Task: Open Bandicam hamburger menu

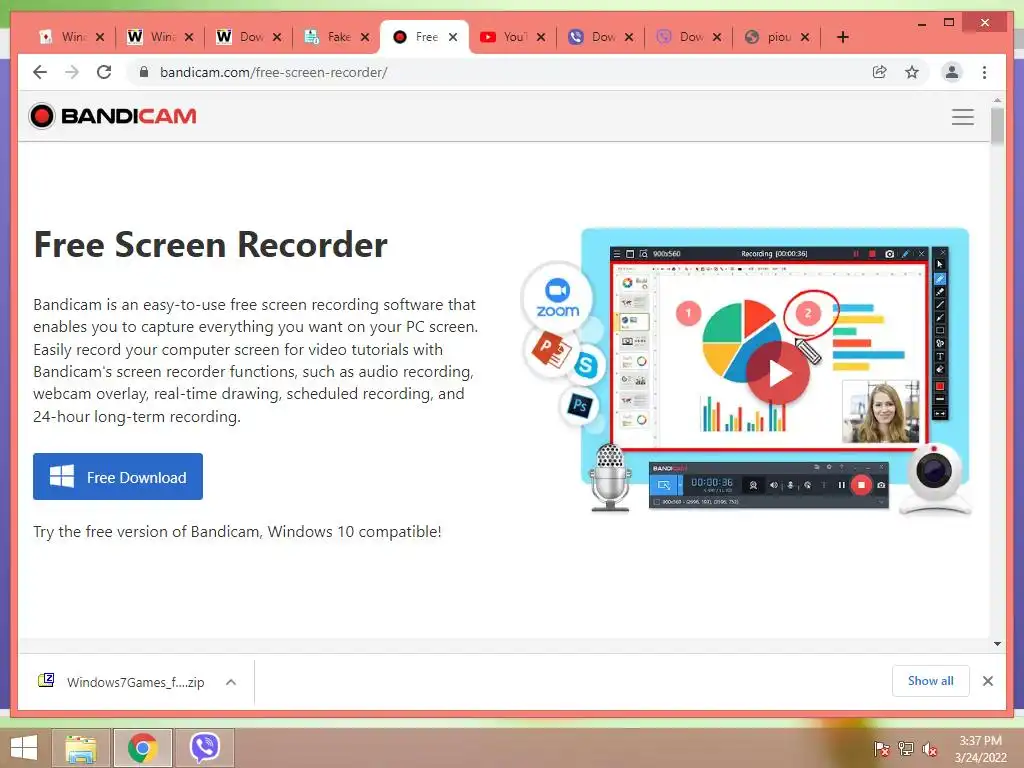Action: (963, 117)
